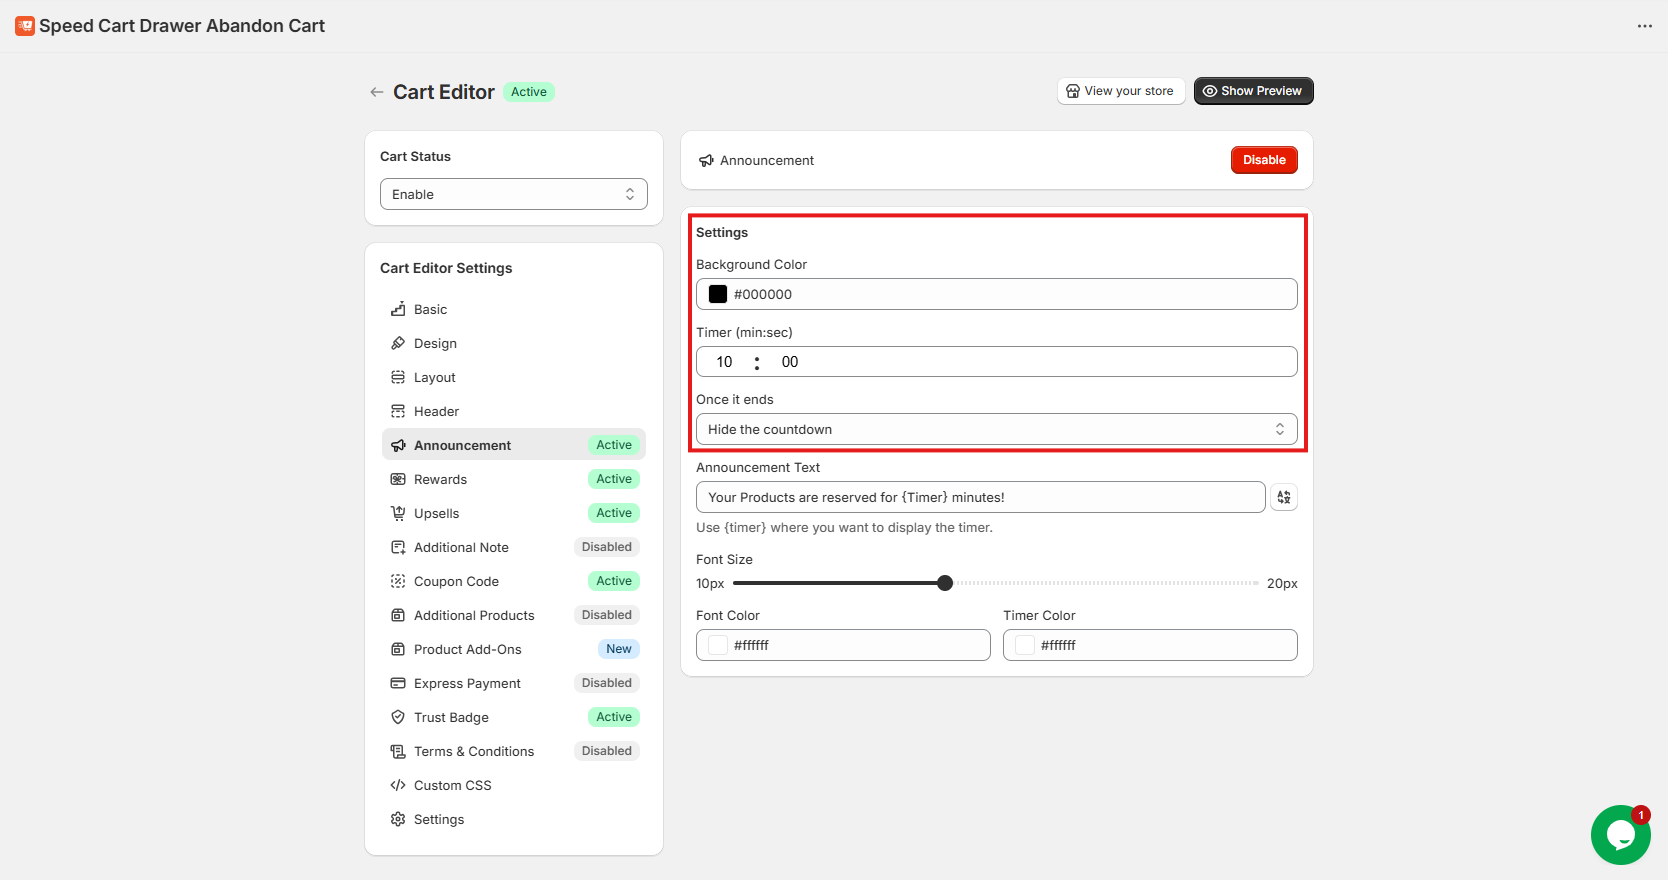The width and height of the screenshot is (1668, 880).
Task: Click the Settings gear icon in sidebar
Action: coord(398,819)
